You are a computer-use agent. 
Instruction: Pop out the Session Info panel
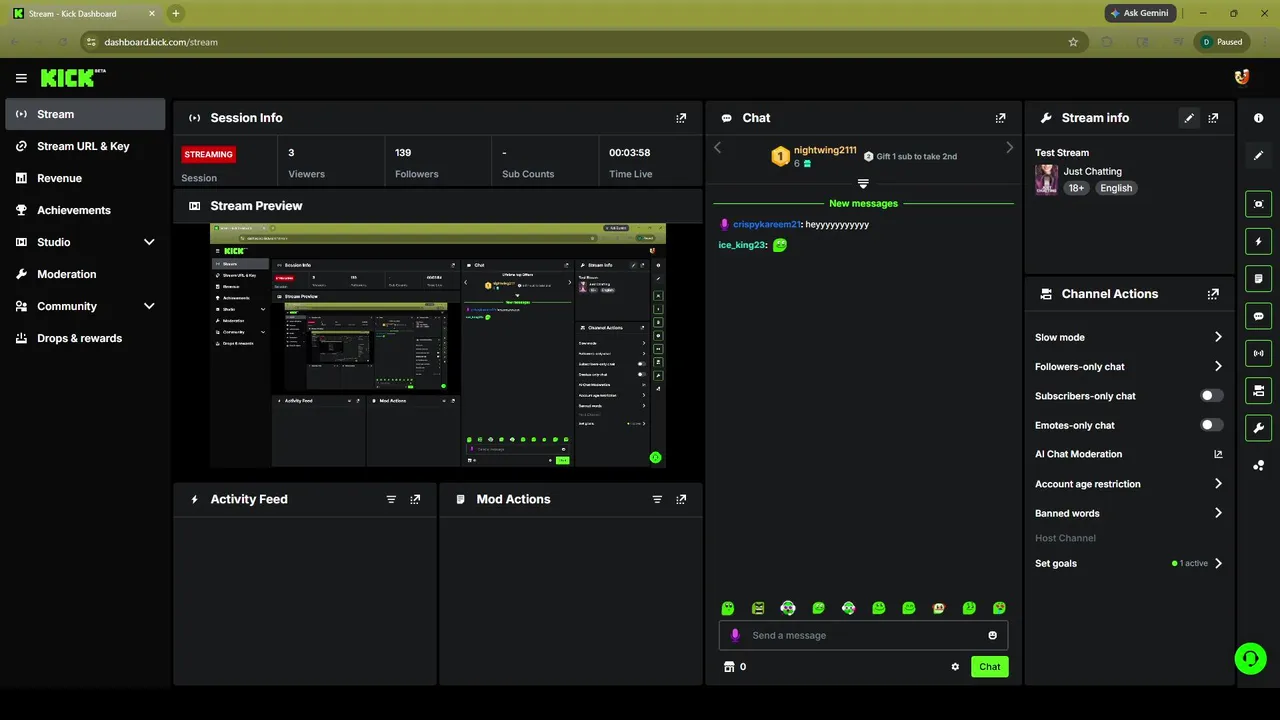click(x=681, y=118)
